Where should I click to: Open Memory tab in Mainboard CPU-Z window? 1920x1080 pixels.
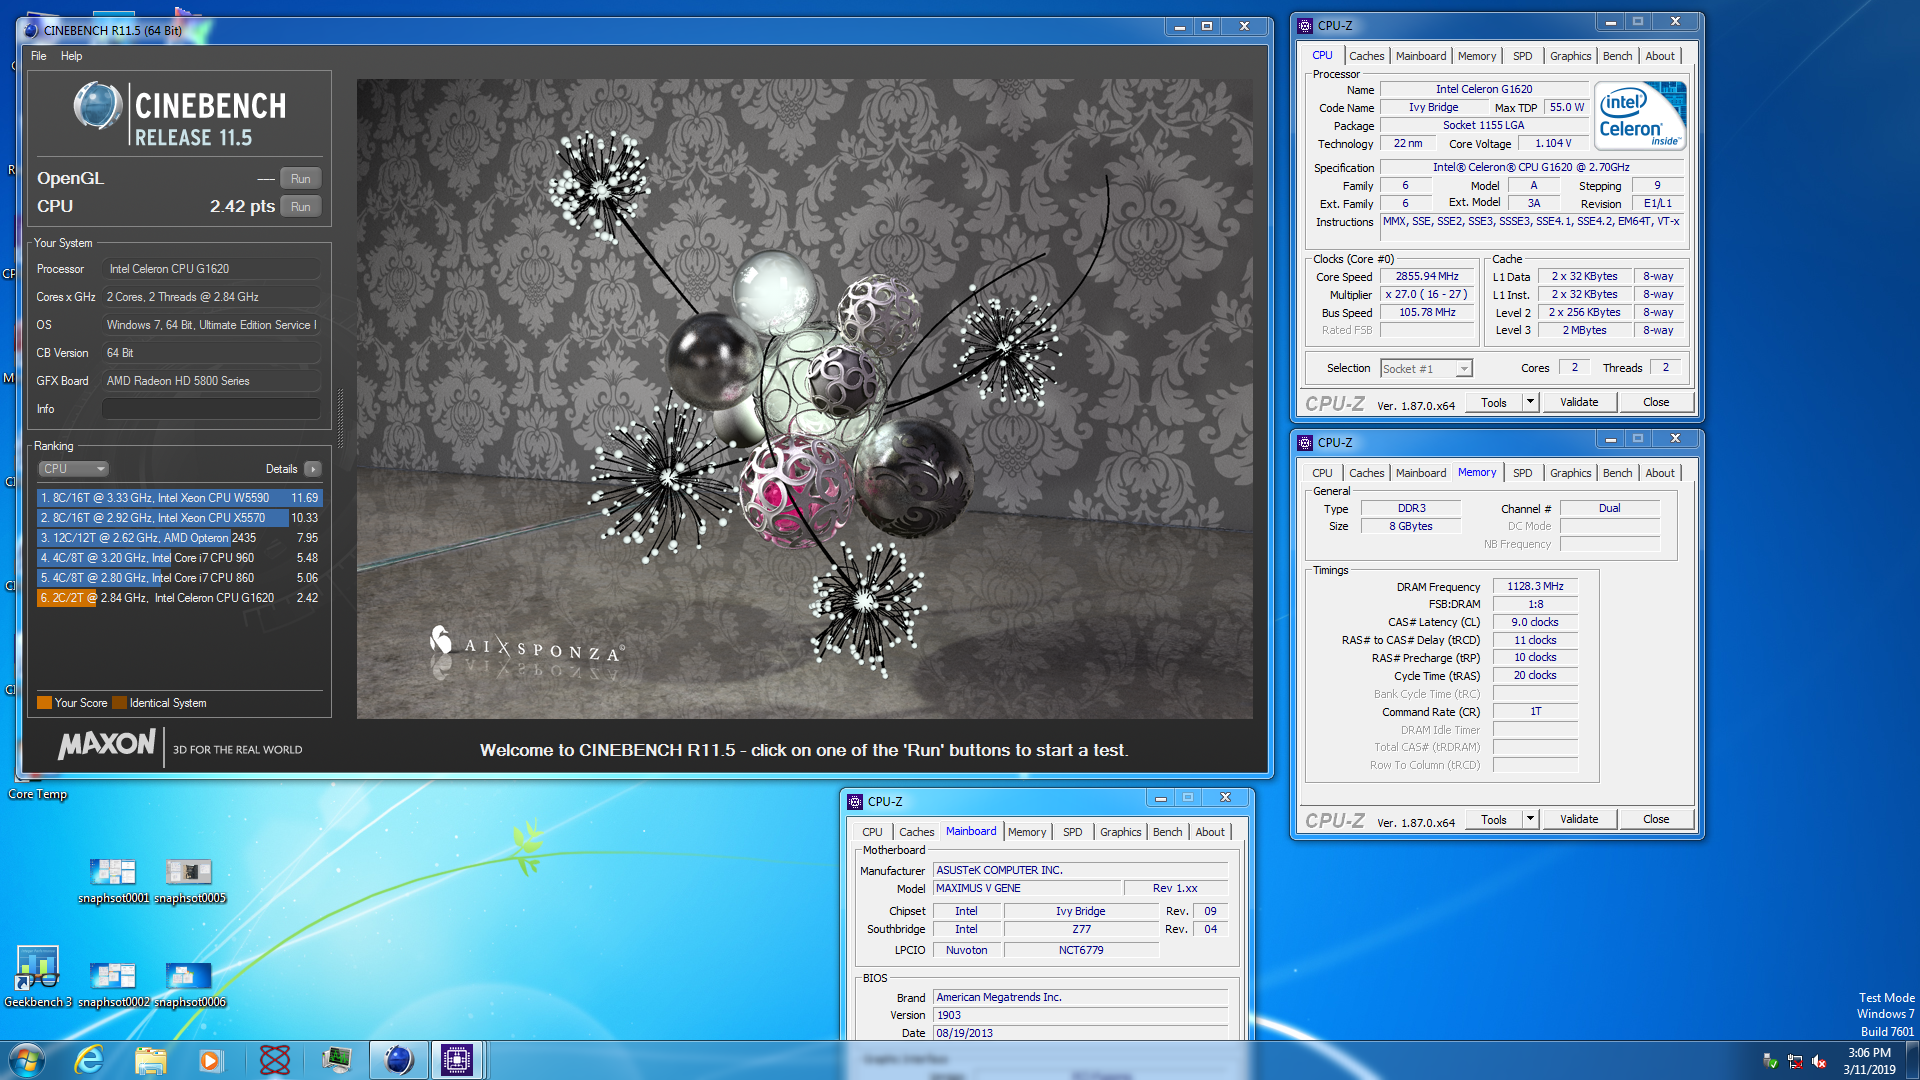pyautogui.click(x=1027, y=832)
